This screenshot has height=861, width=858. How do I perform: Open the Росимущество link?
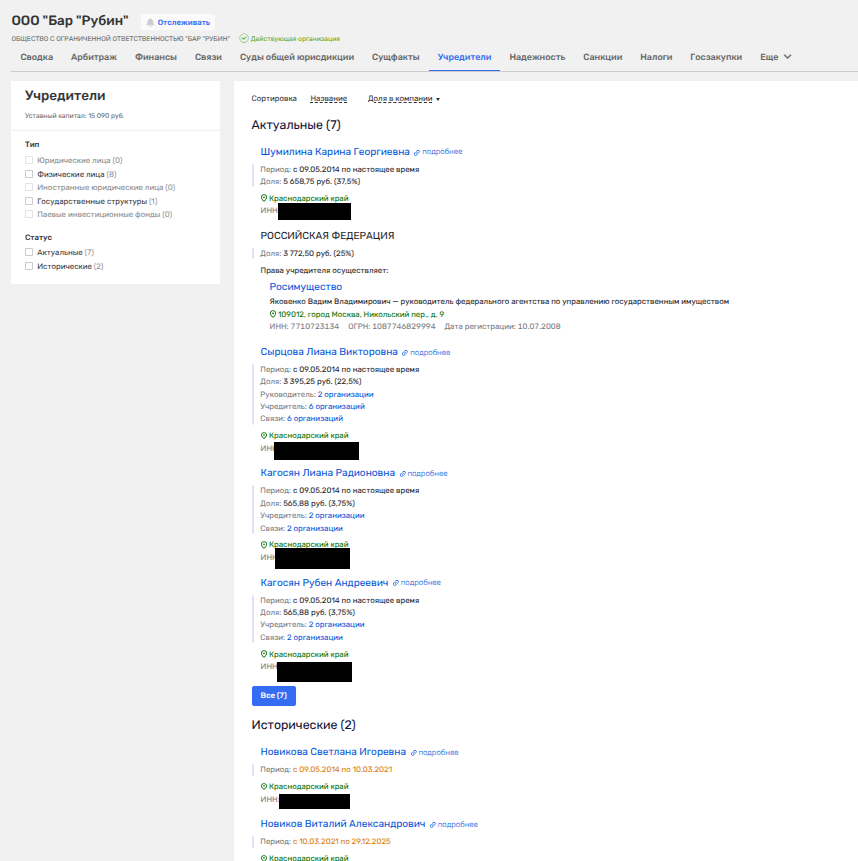(x=305, y=287)
